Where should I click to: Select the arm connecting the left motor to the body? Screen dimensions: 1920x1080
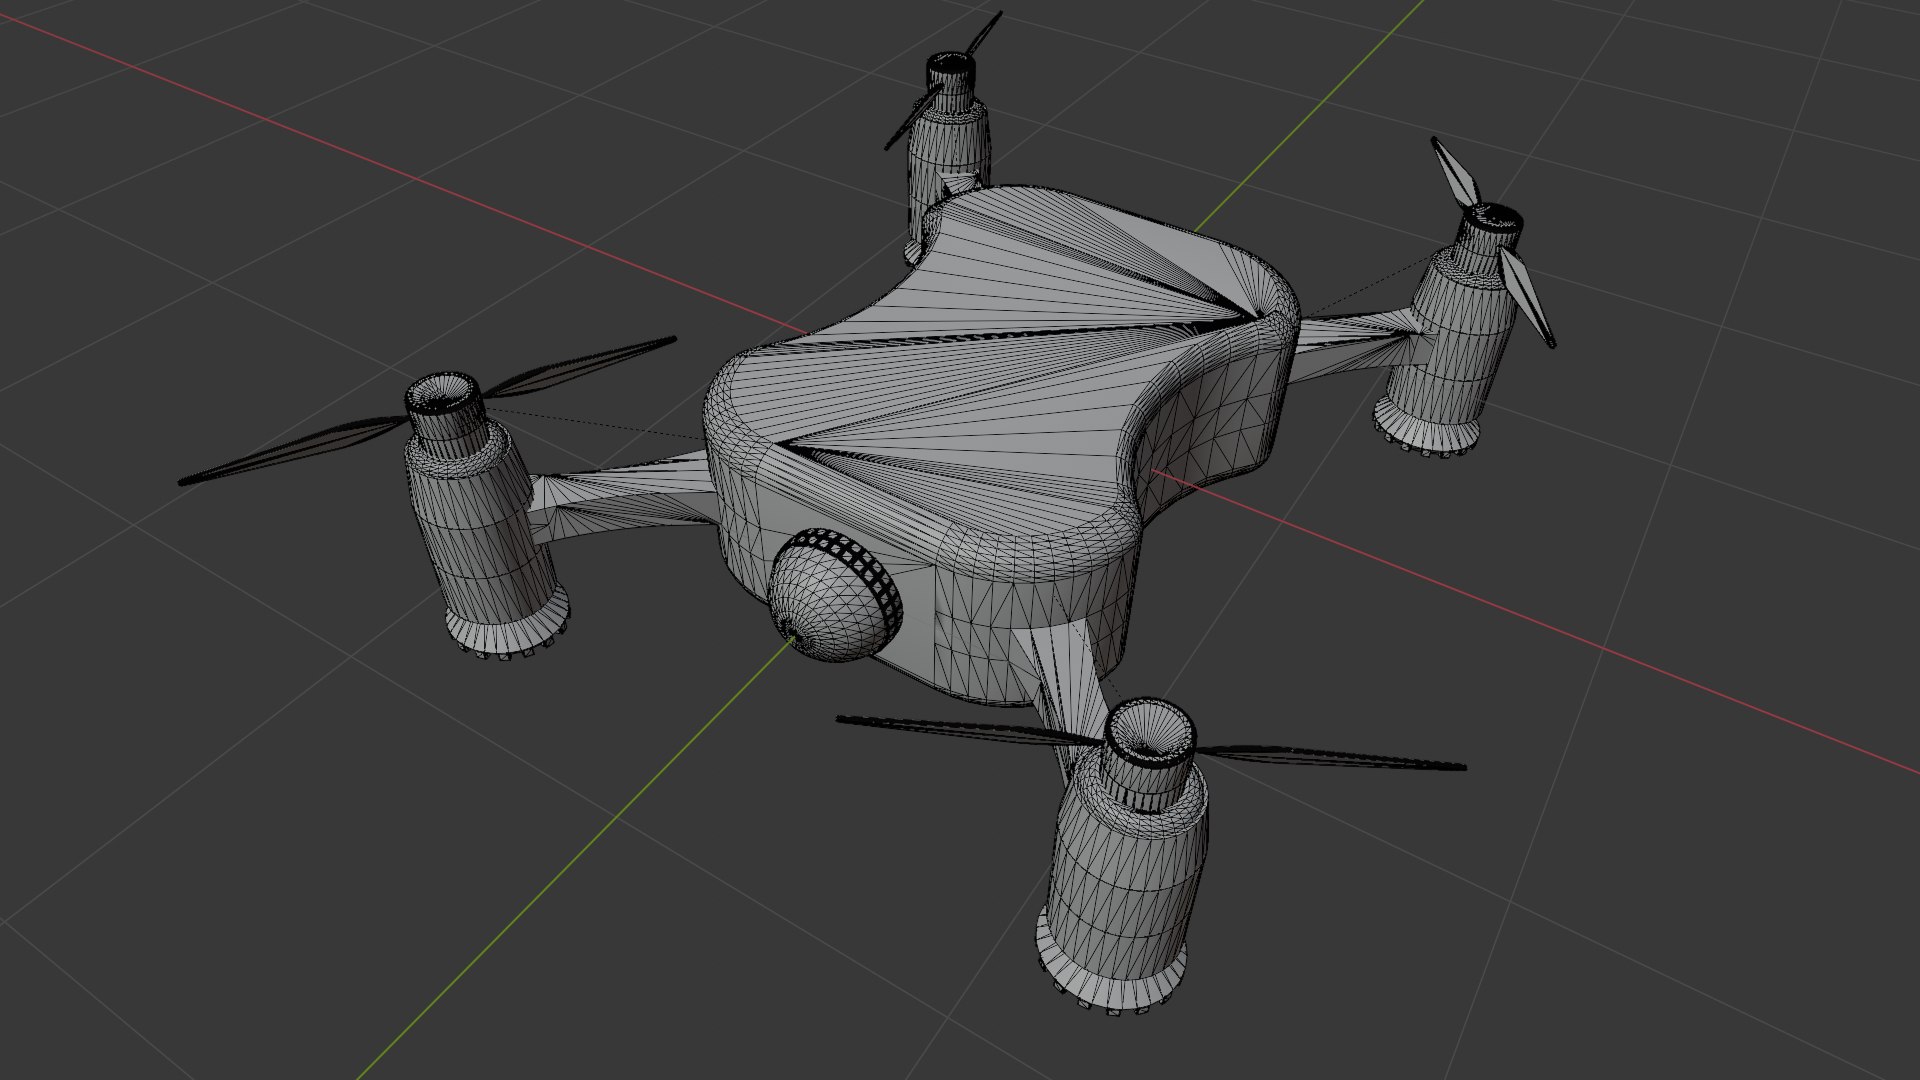pyautogui.click(x=625, y=497)
